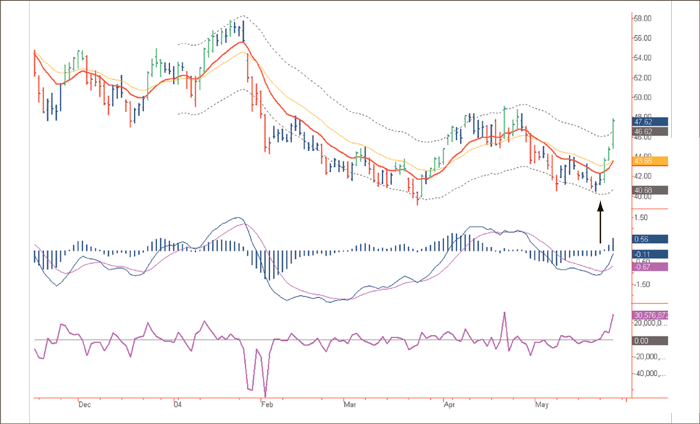The image size is (700, 424).
Task: Select the Apr label on time axis
Action: [x=447, y=405]
